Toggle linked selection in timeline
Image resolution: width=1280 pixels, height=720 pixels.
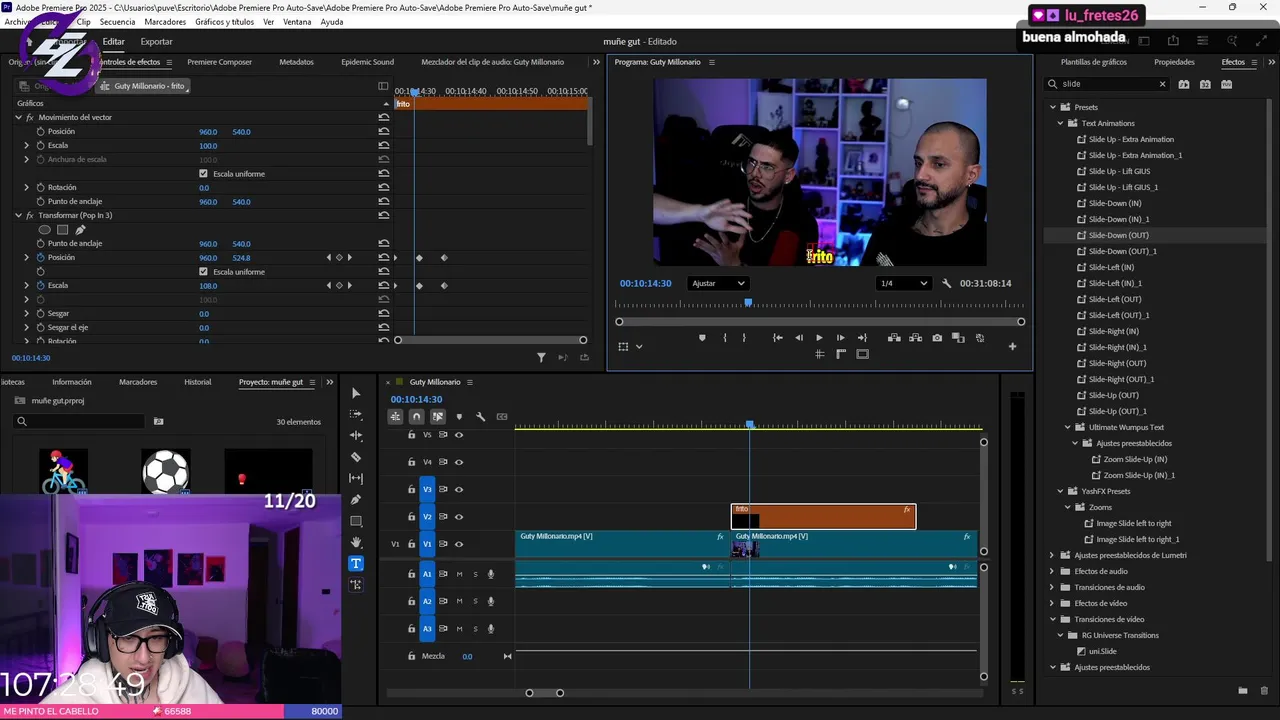(438, 416)
